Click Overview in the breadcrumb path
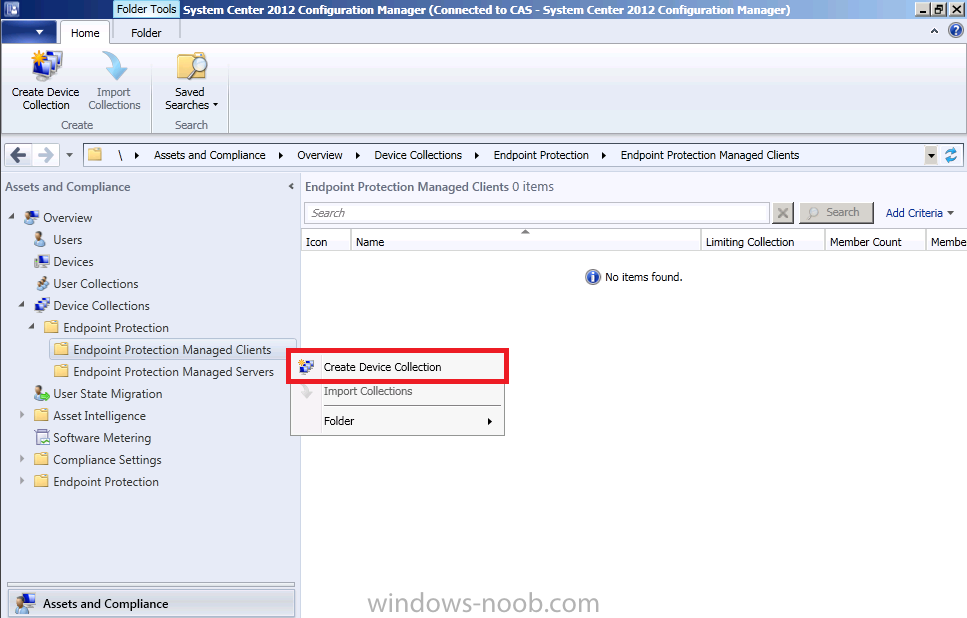 pyautogui.click(x=319, y=155)
